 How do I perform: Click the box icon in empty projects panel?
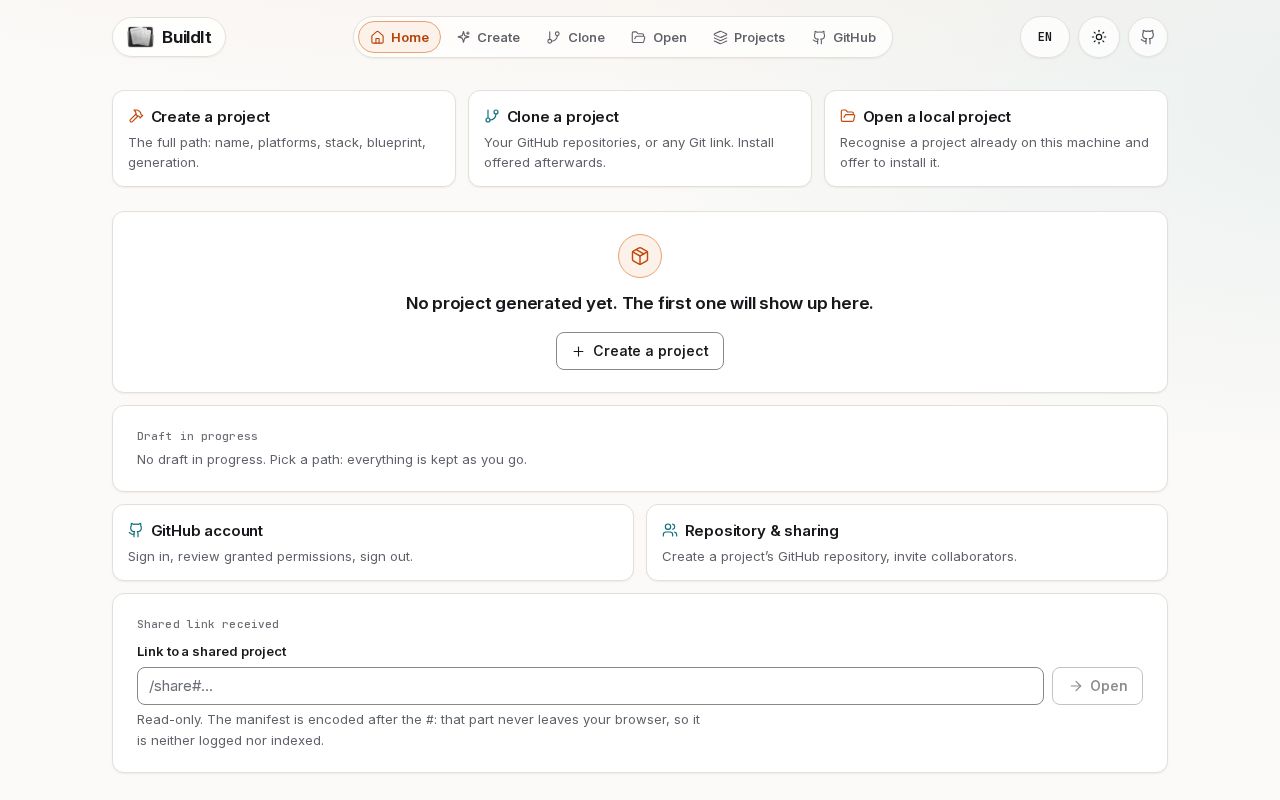coord(640,256)
